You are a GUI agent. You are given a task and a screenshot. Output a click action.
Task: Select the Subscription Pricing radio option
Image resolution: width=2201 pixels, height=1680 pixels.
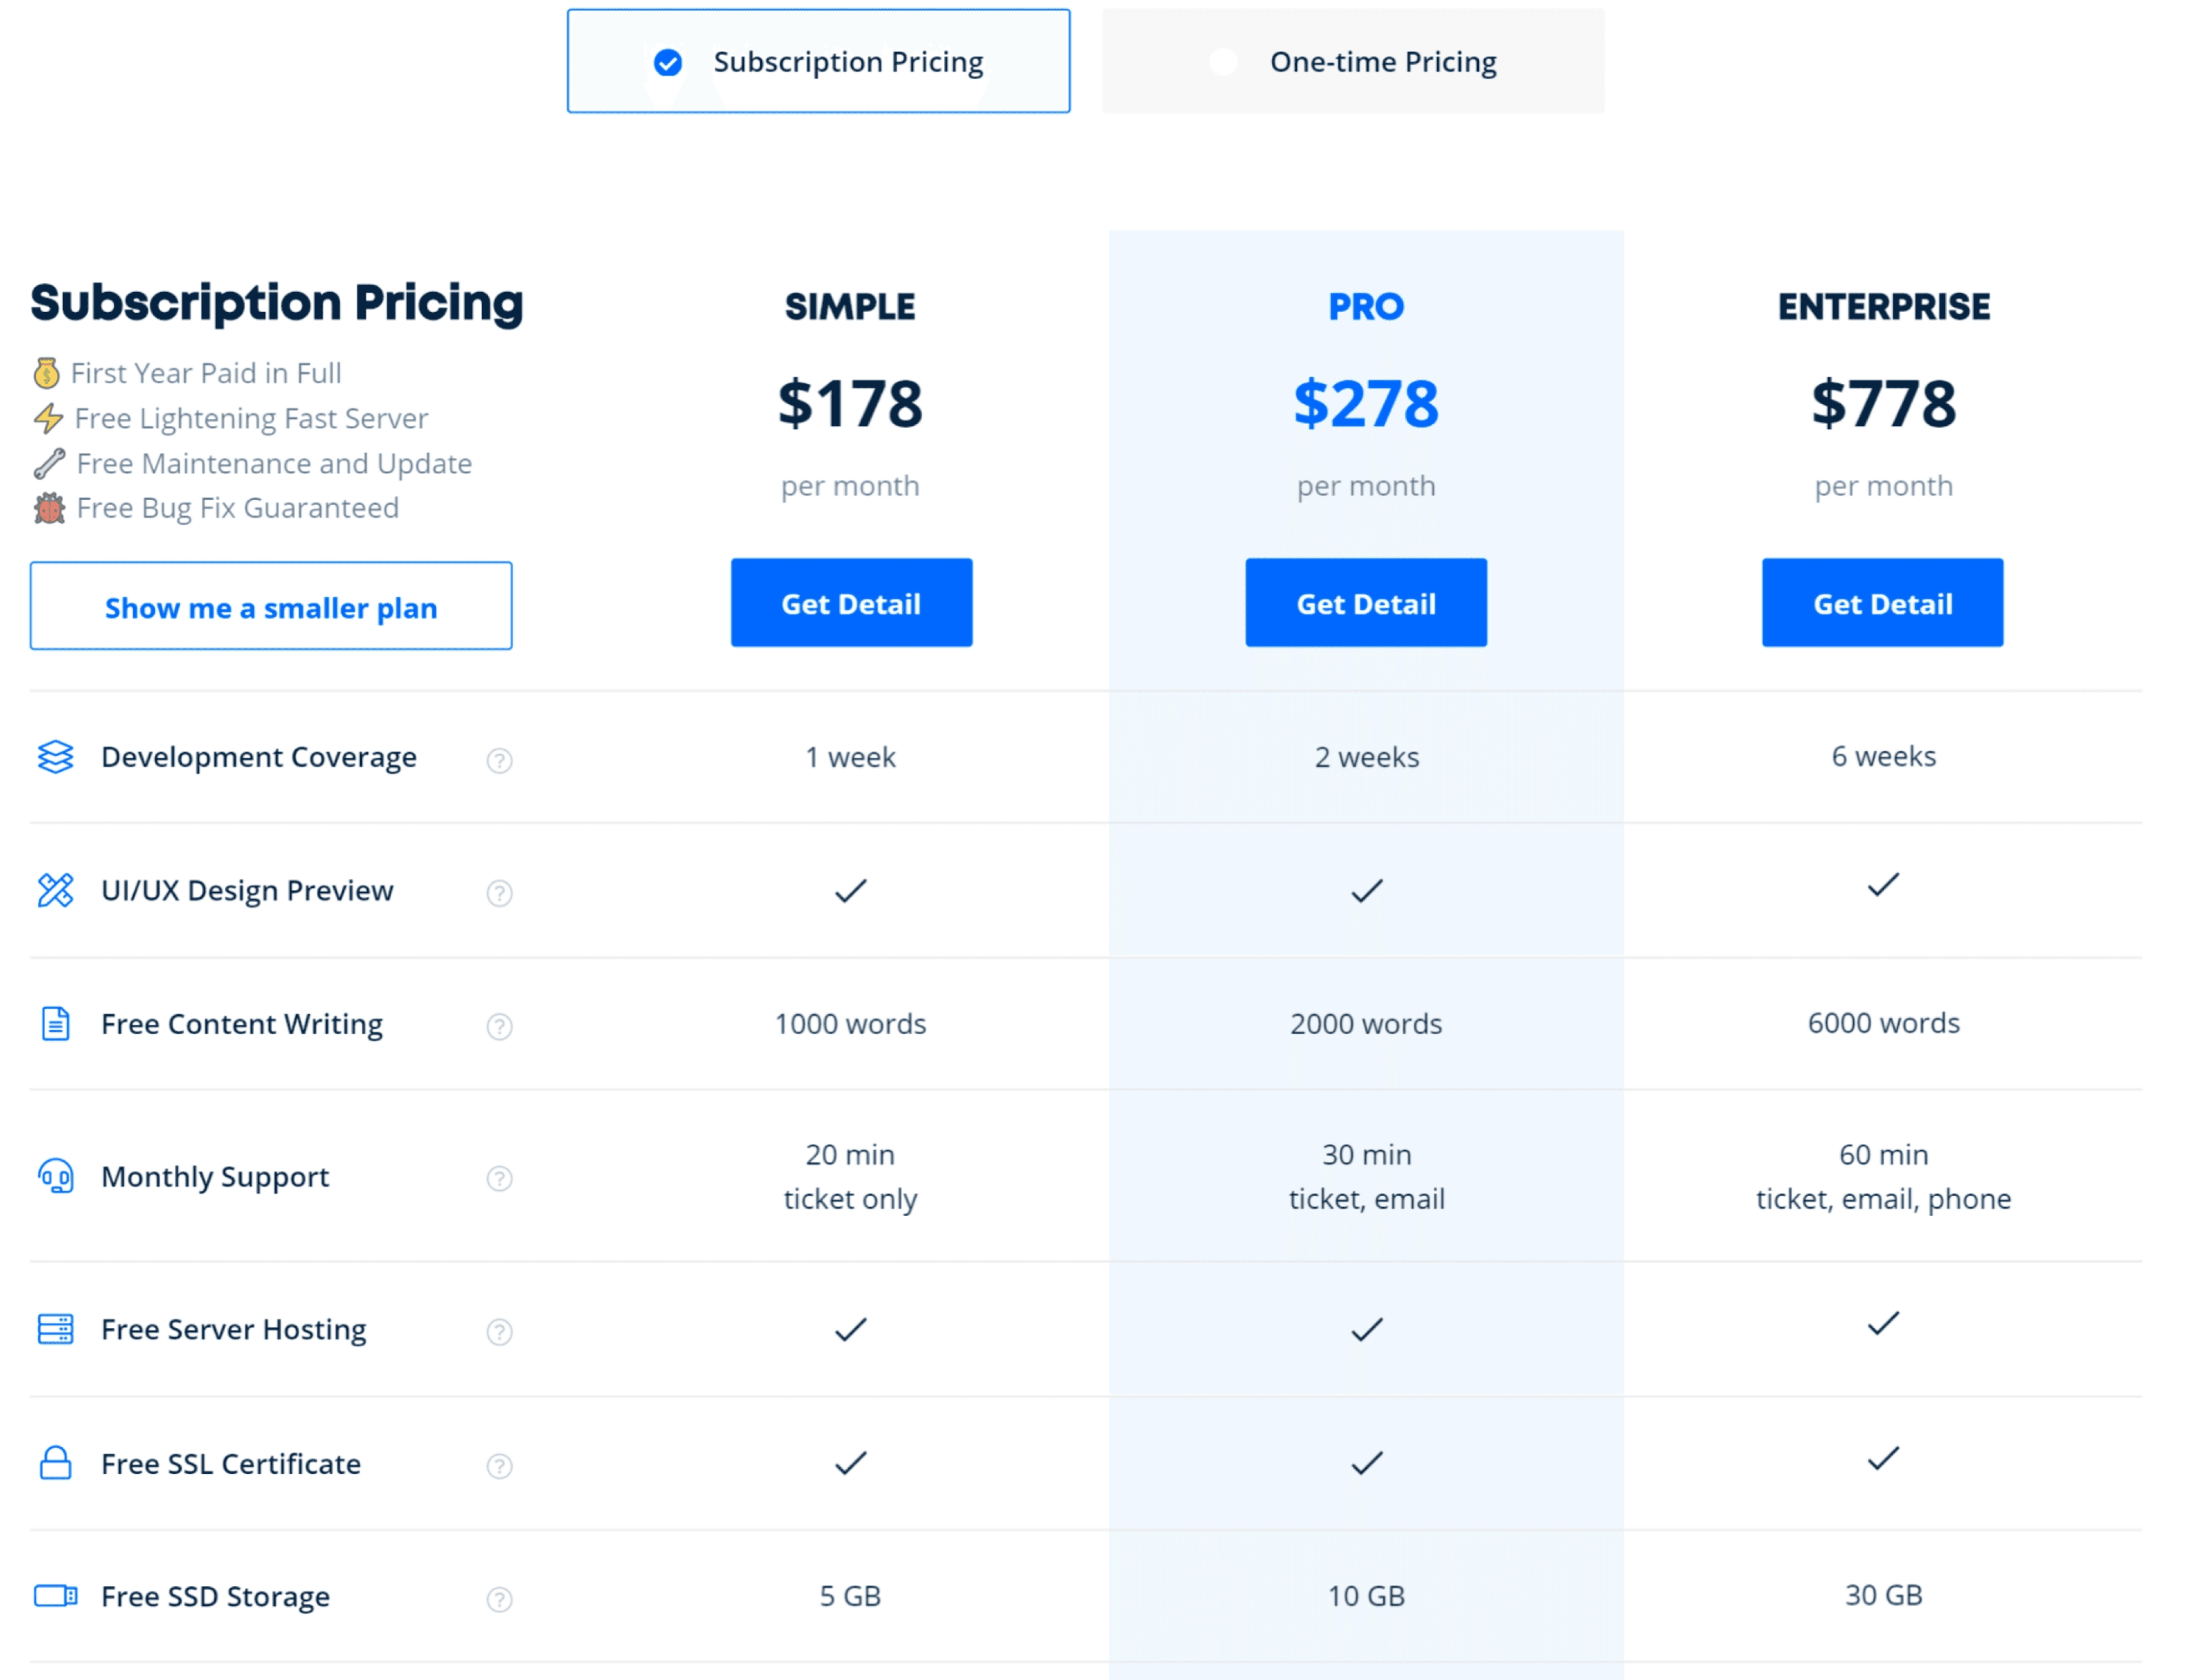click(818, 61)
